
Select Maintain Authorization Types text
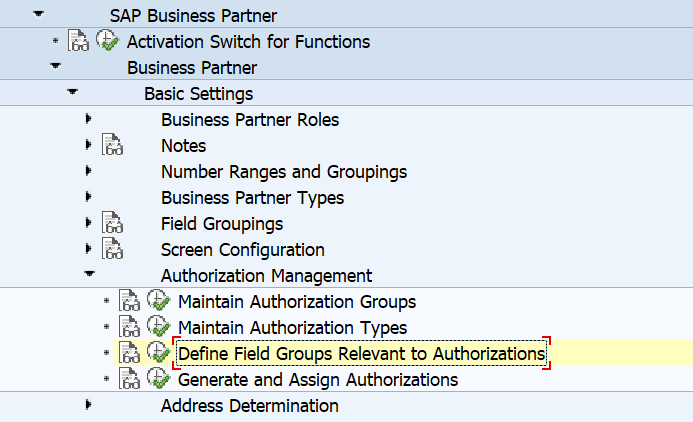293,329
